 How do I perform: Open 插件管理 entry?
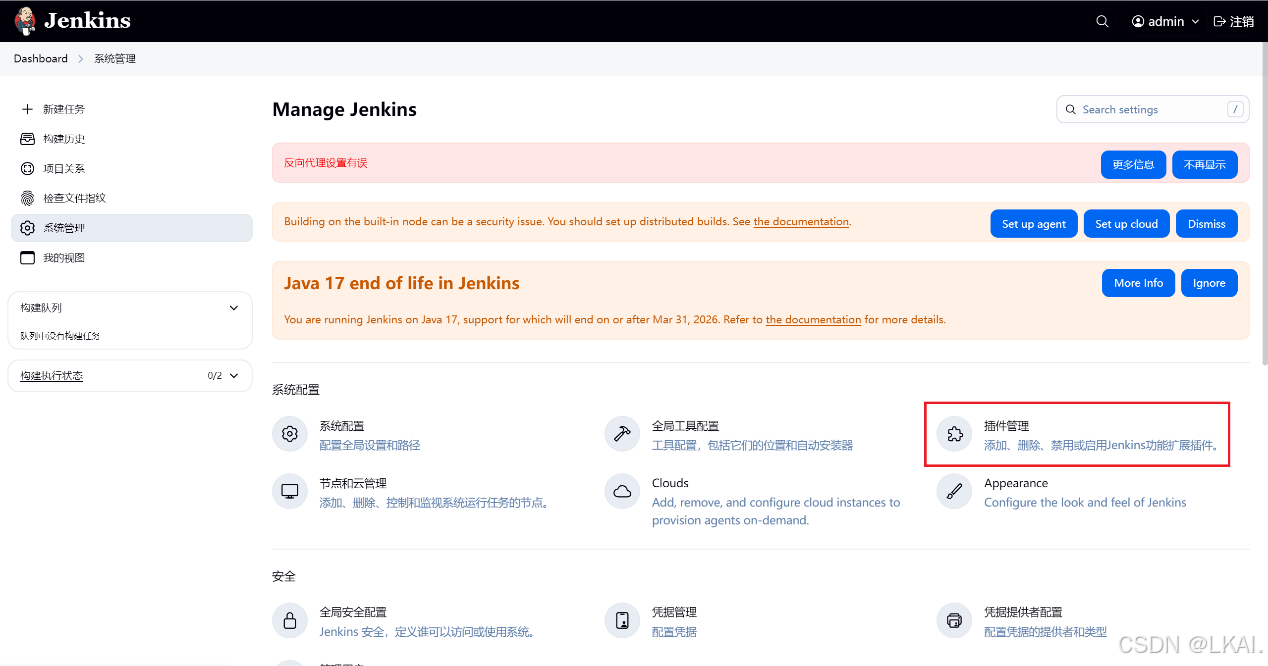point(1077,435)
